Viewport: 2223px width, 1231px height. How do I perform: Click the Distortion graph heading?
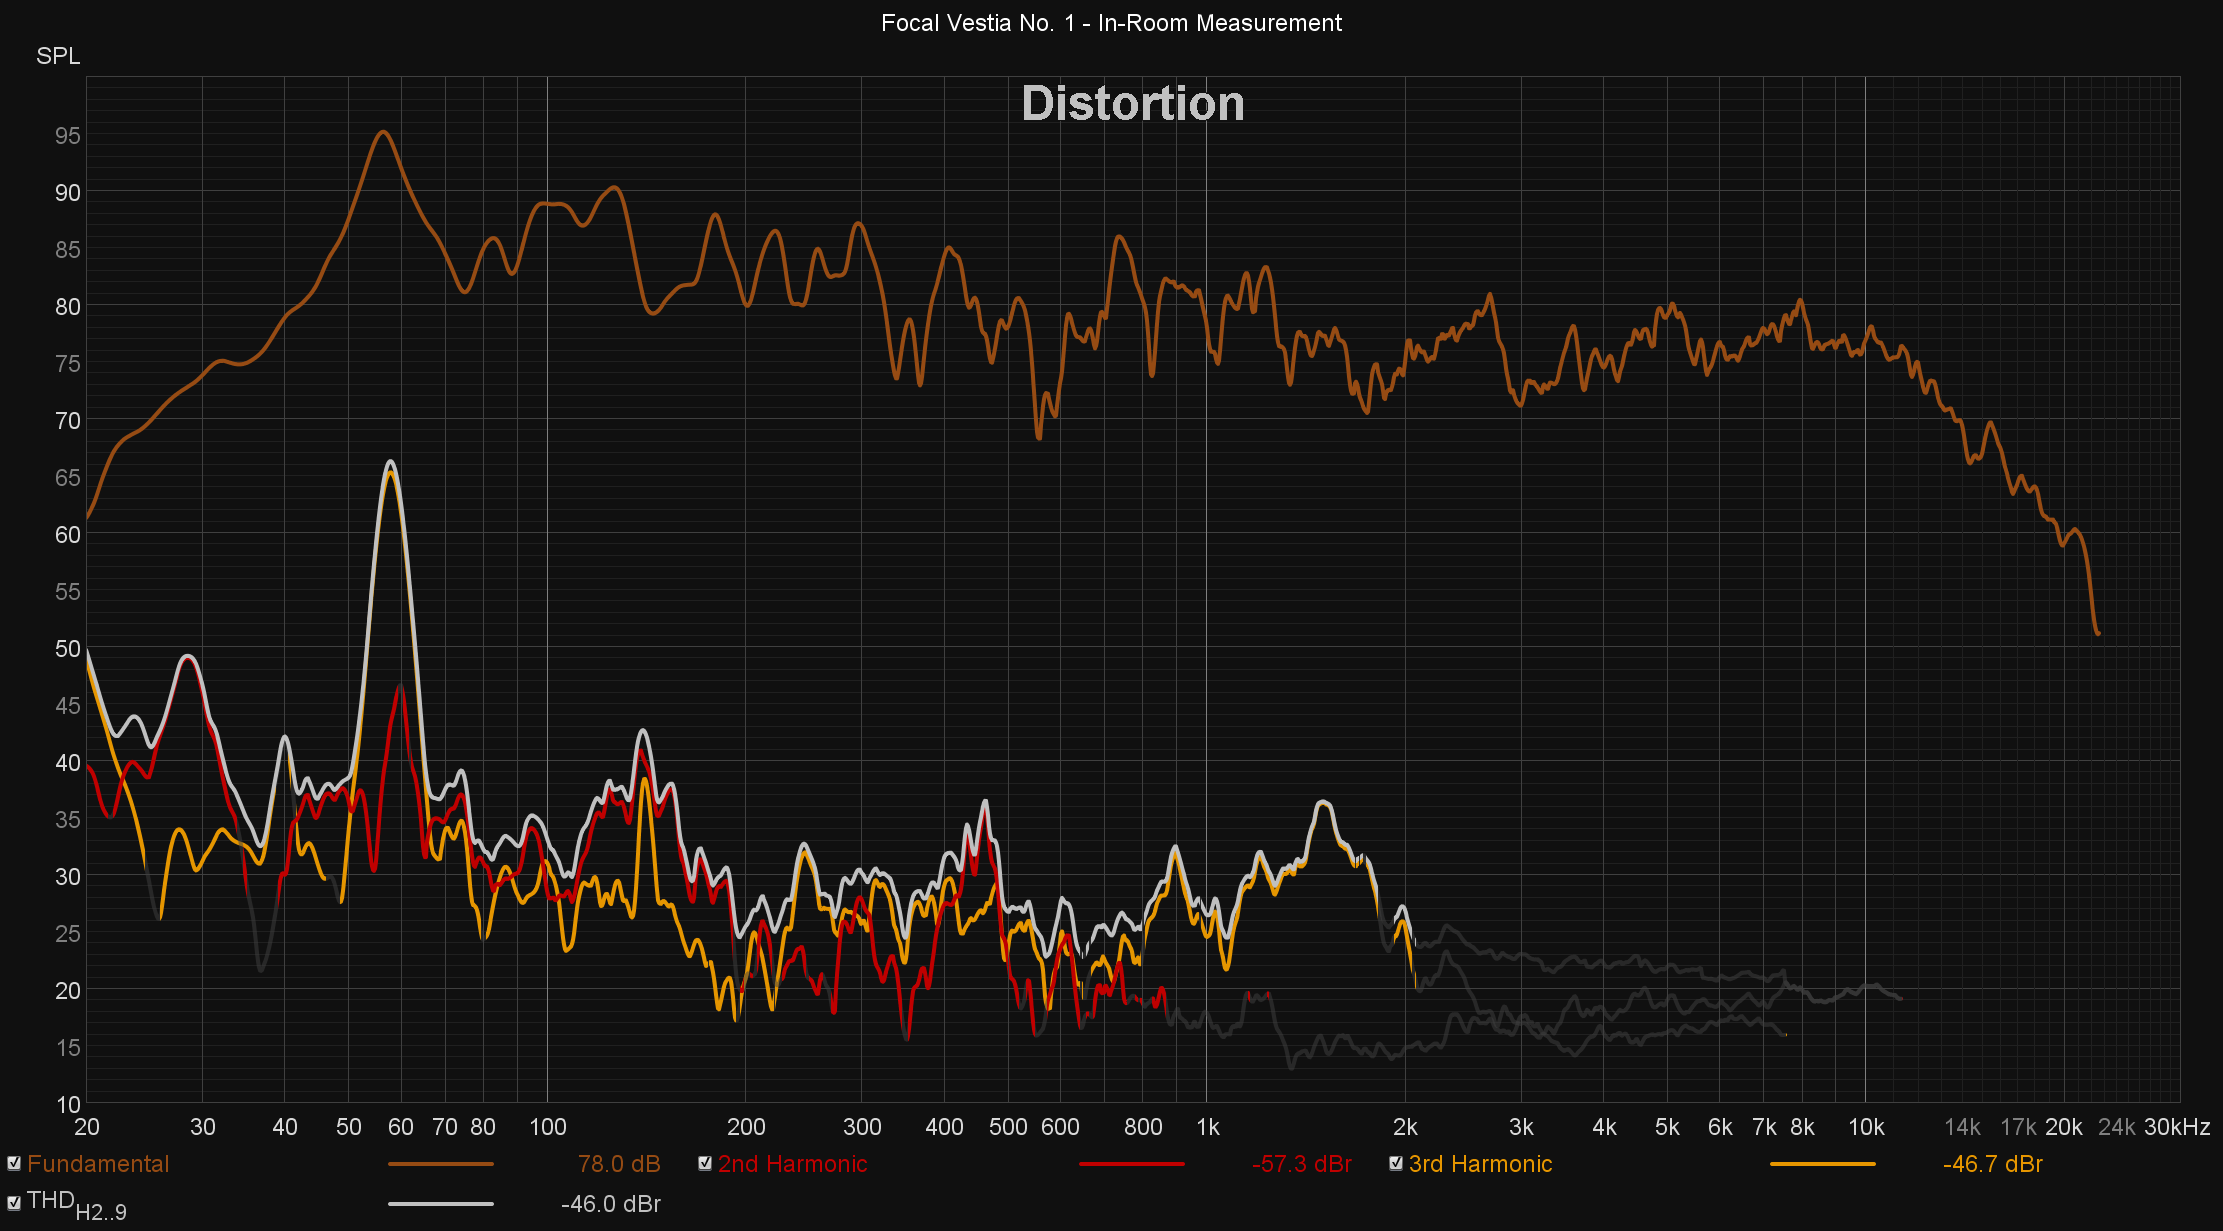coord(1133,104)
